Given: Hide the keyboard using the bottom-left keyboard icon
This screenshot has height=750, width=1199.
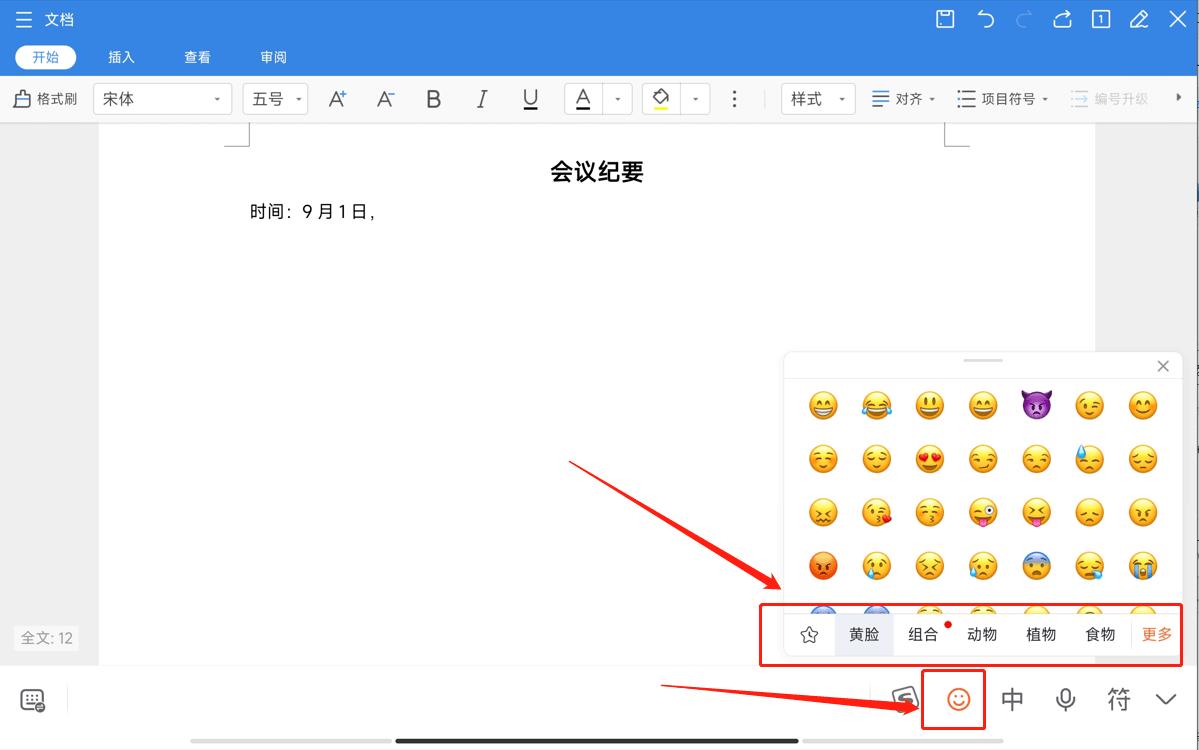Looking at the screenshot, I should click(x=34, y=701).
